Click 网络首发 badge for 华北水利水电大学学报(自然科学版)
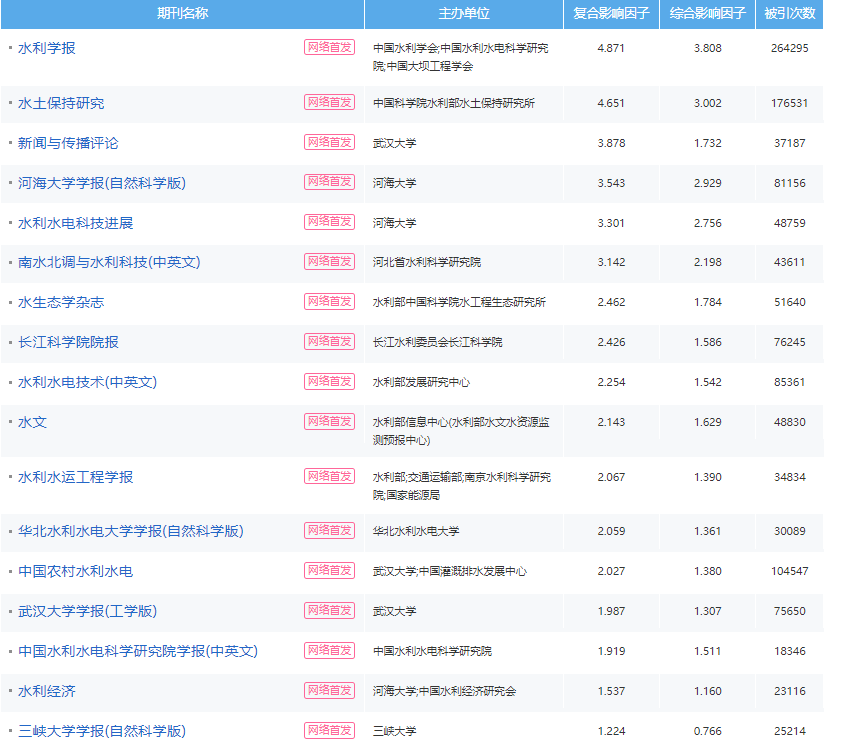843x749 pixels. click(x=330, y=530)
